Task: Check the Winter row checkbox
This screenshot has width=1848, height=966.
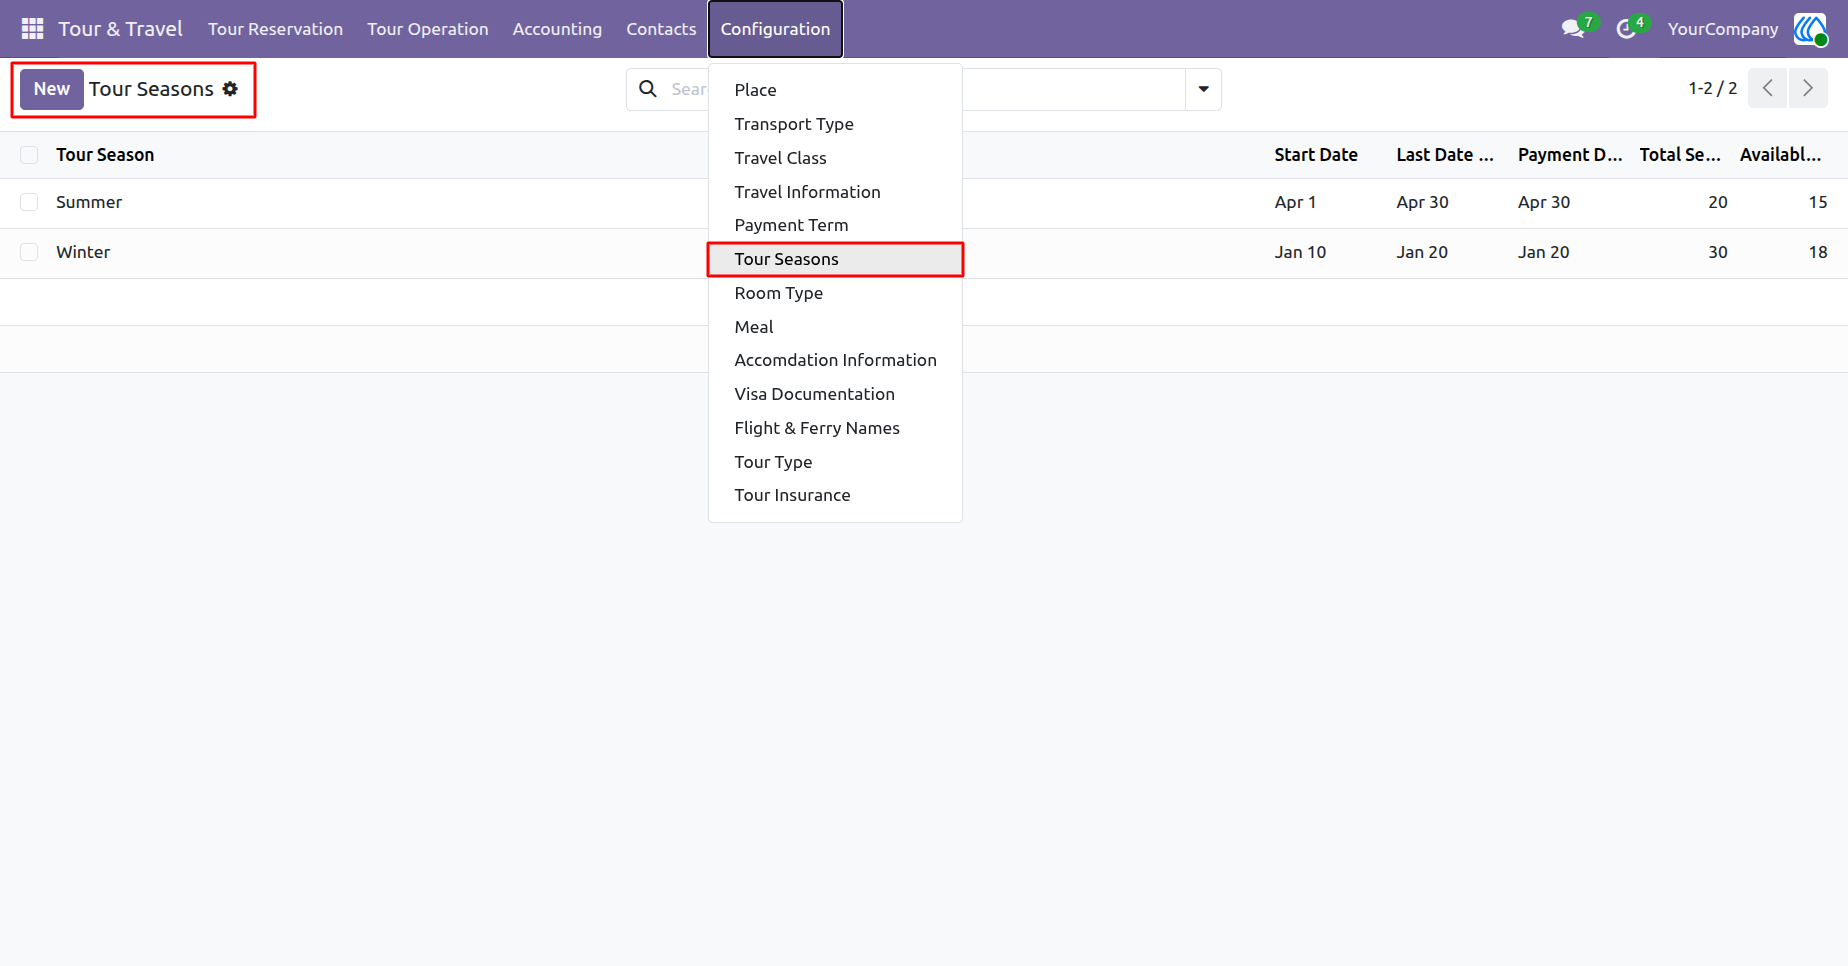Action: [x=29, y=252]
